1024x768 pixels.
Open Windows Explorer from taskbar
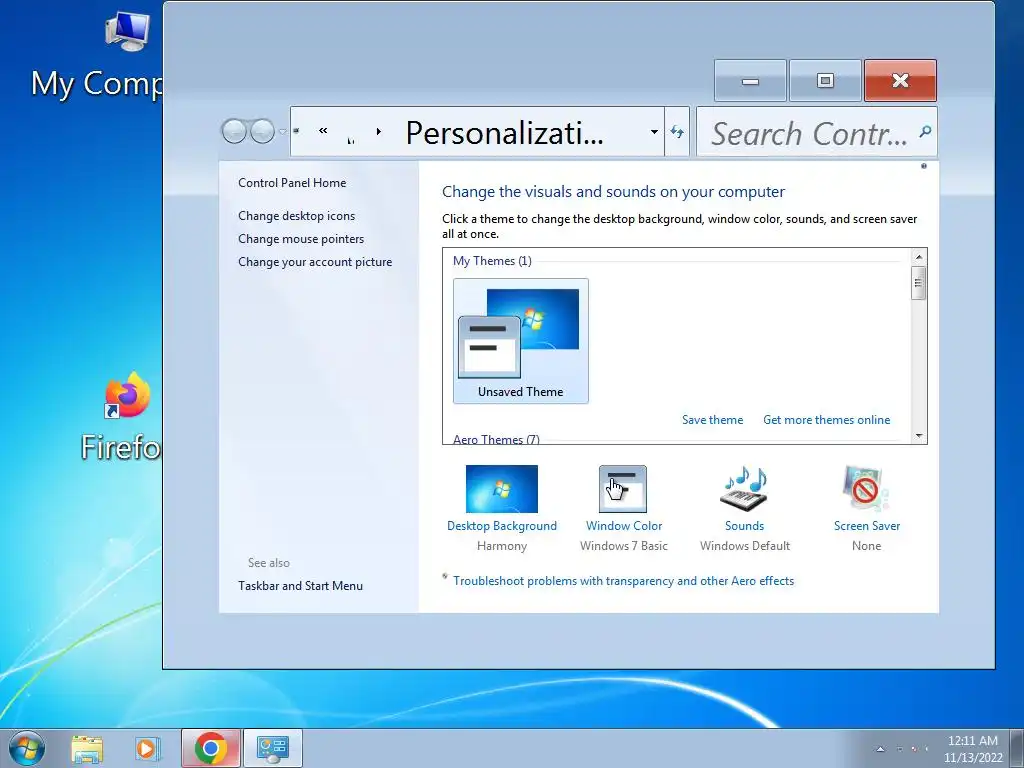tap(87, 748)
